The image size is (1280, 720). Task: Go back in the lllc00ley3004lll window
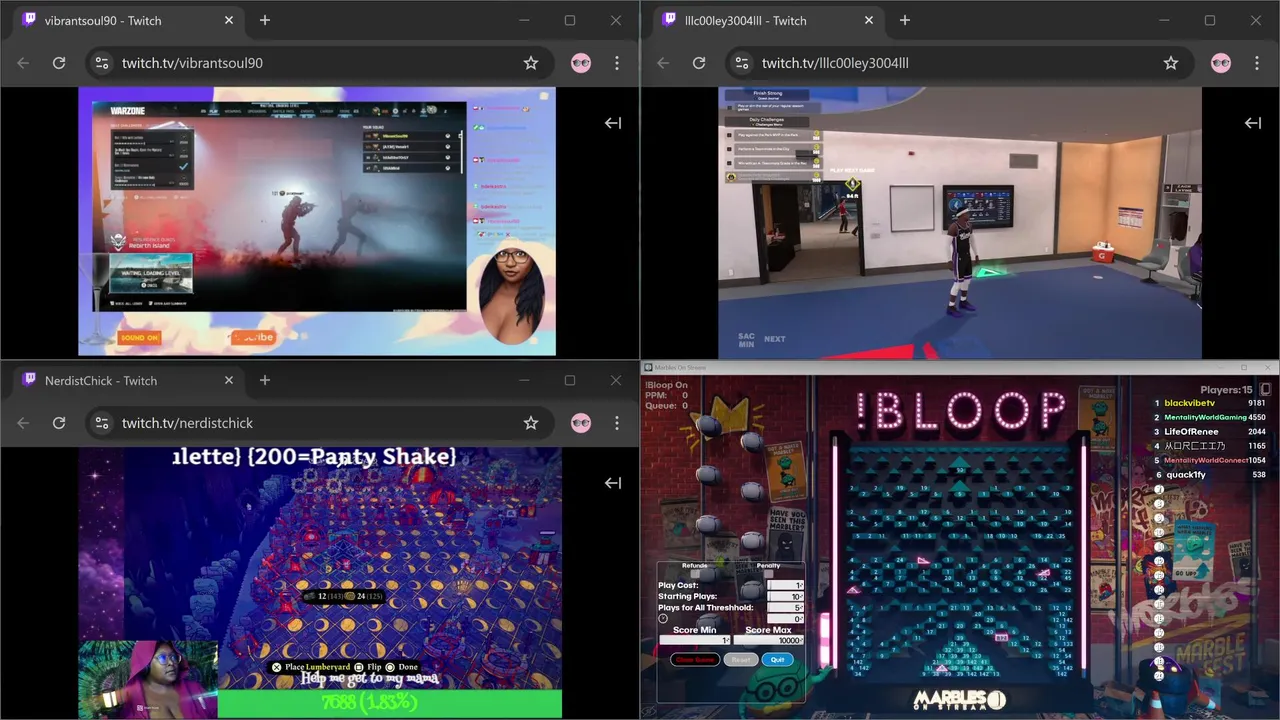pyautogui.click(x=663, y=63)
